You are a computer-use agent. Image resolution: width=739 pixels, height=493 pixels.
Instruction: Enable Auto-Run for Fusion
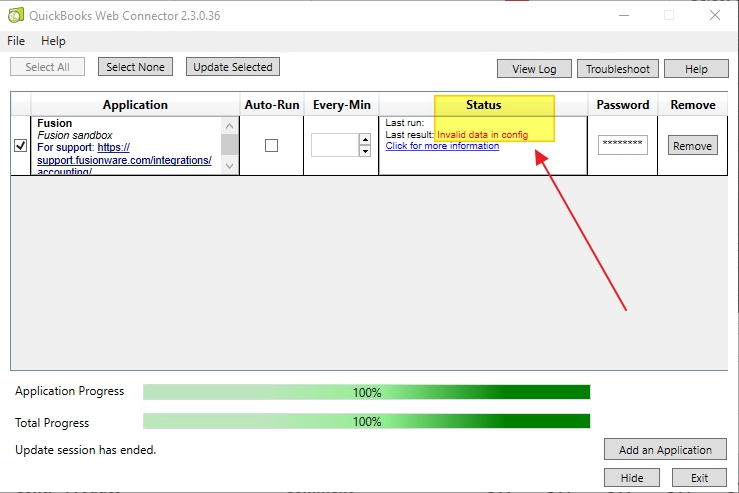(271, 146)
